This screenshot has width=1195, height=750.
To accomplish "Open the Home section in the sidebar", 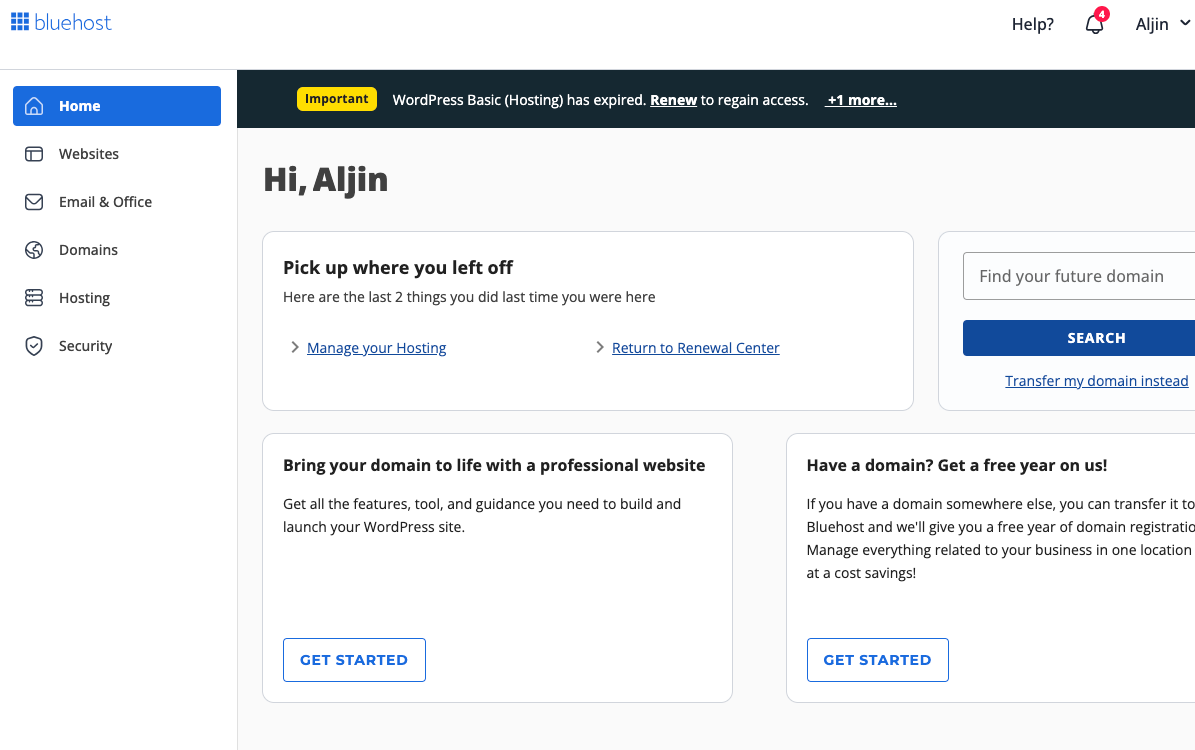I will tap(77, 105).
